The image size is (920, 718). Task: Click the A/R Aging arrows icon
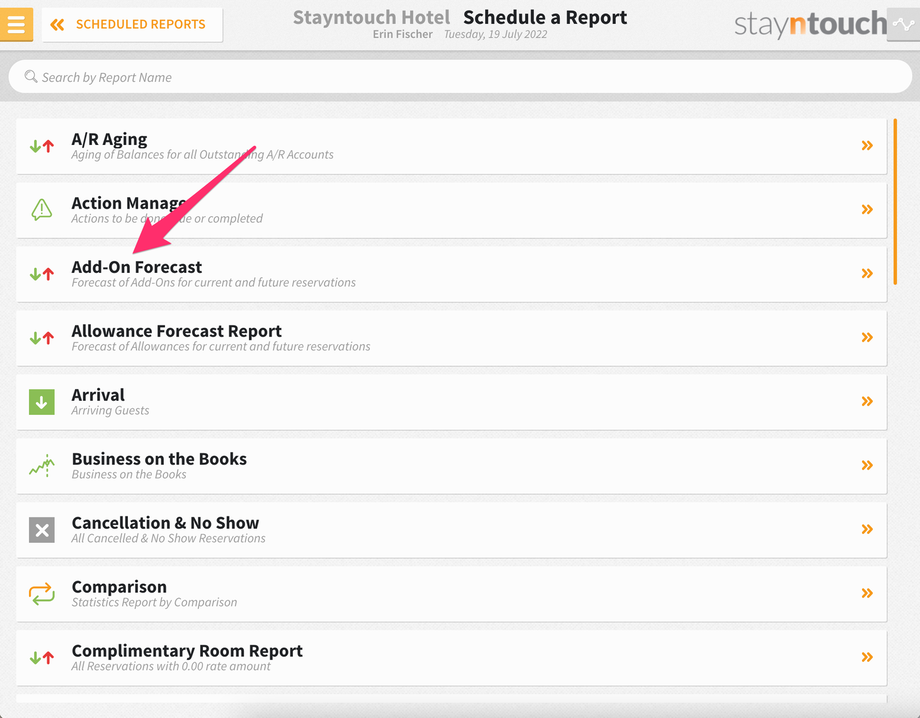[42, 146]
